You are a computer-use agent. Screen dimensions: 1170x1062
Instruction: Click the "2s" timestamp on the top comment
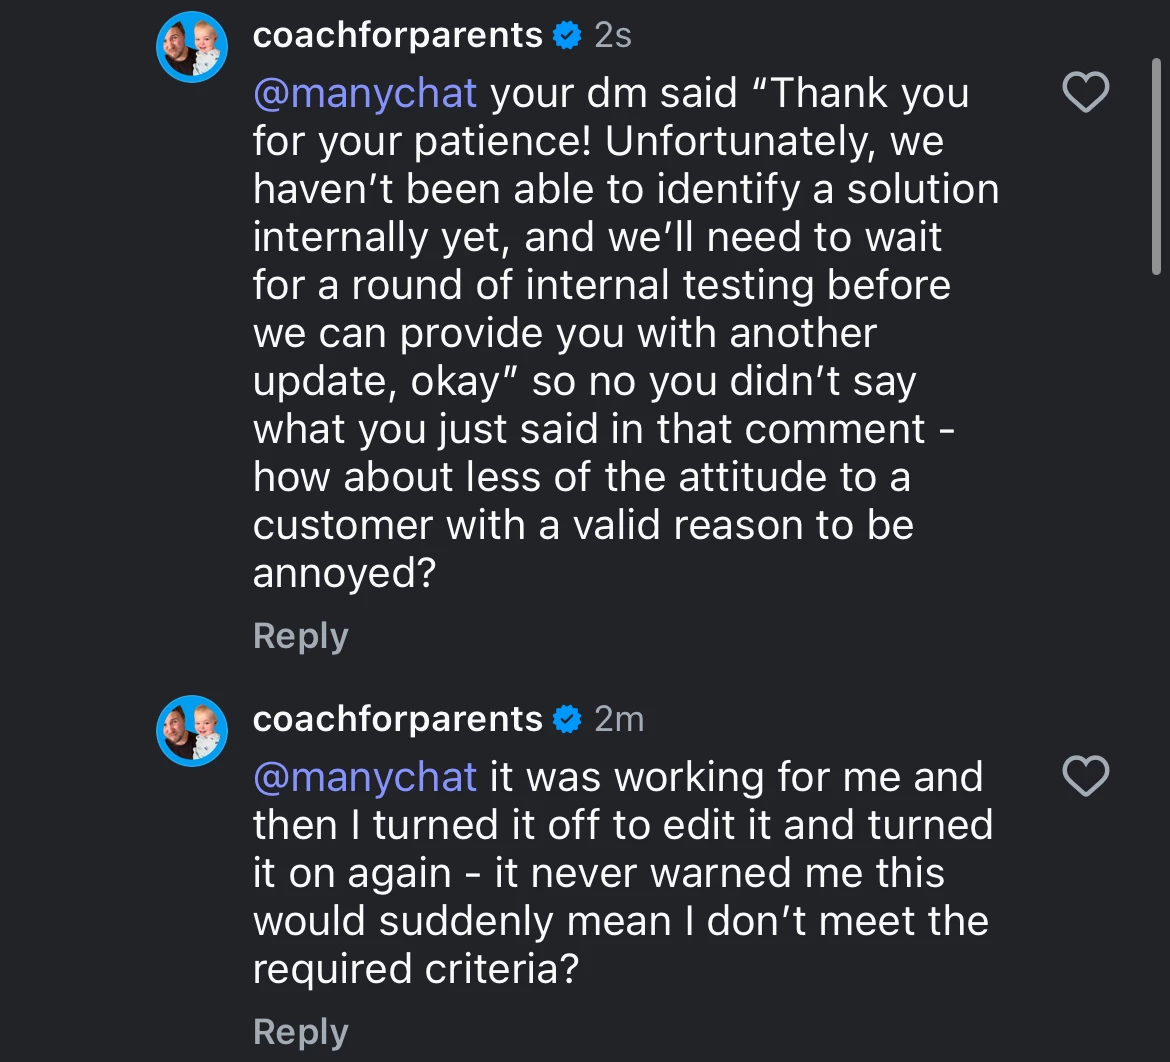612,36
